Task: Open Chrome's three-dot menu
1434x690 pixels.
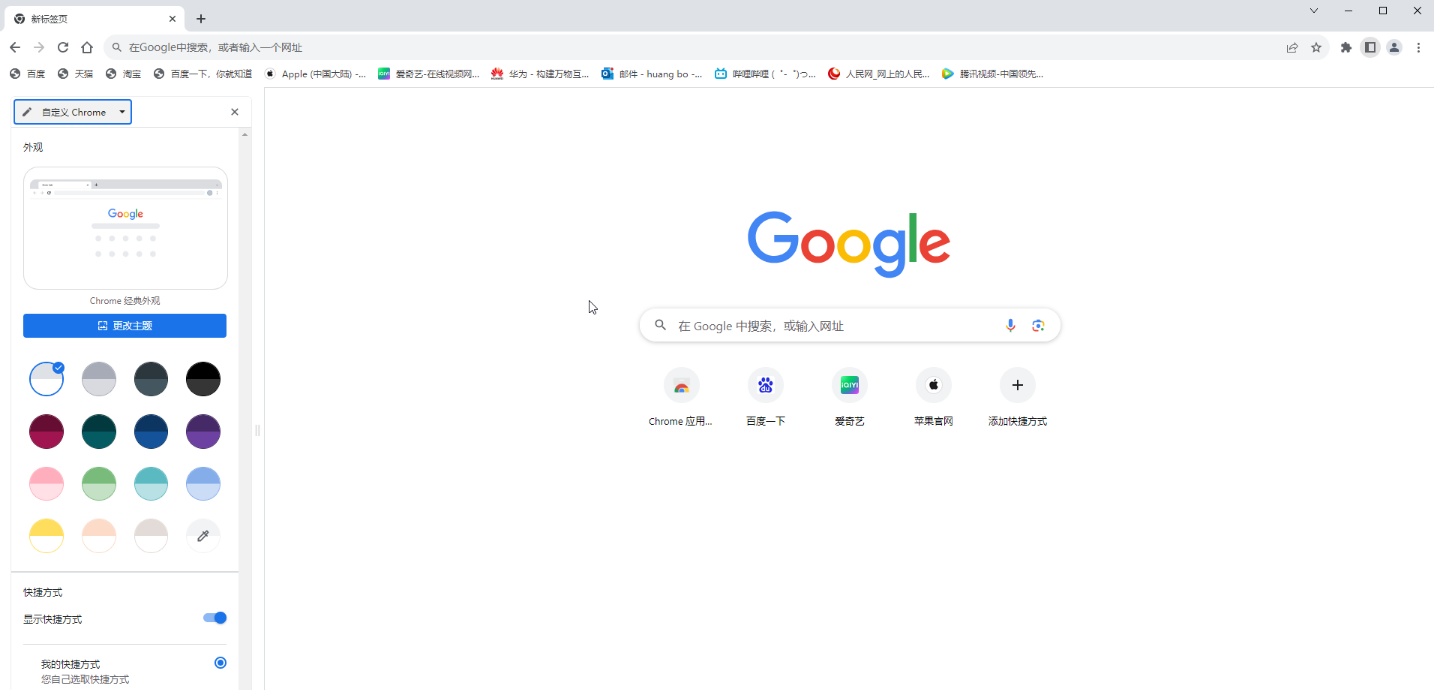Action: point(1418,47)
